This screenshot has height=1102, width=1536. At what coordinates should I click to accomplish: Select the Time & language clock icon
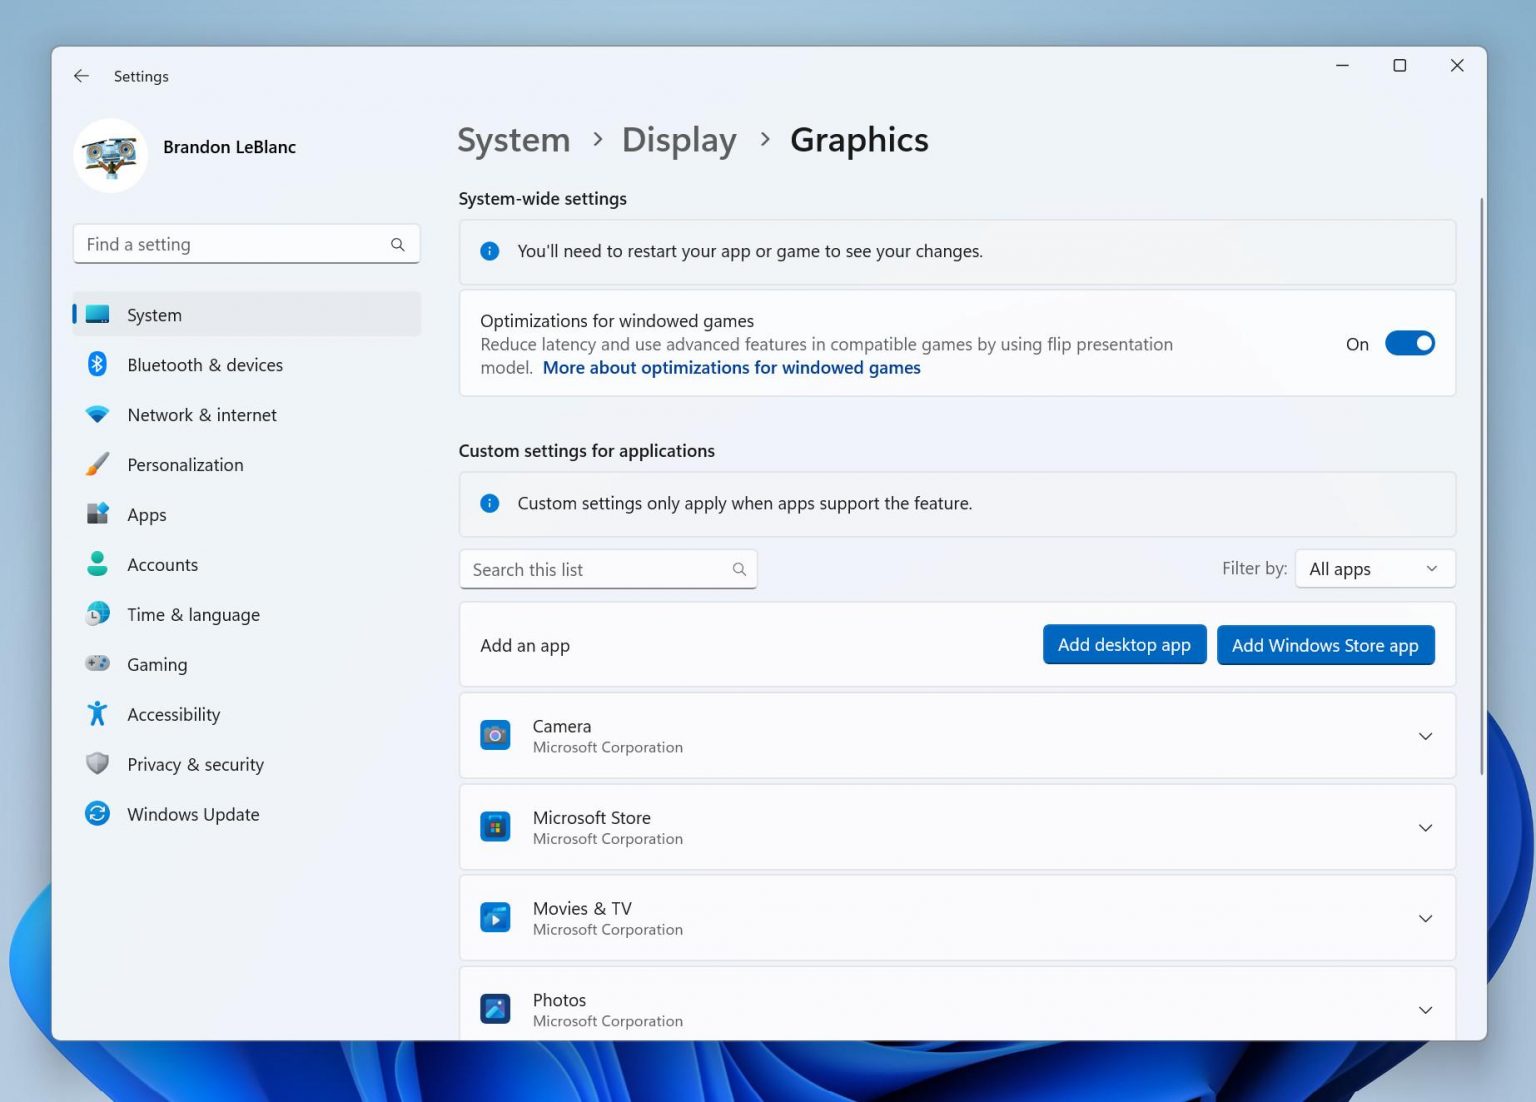97,614
